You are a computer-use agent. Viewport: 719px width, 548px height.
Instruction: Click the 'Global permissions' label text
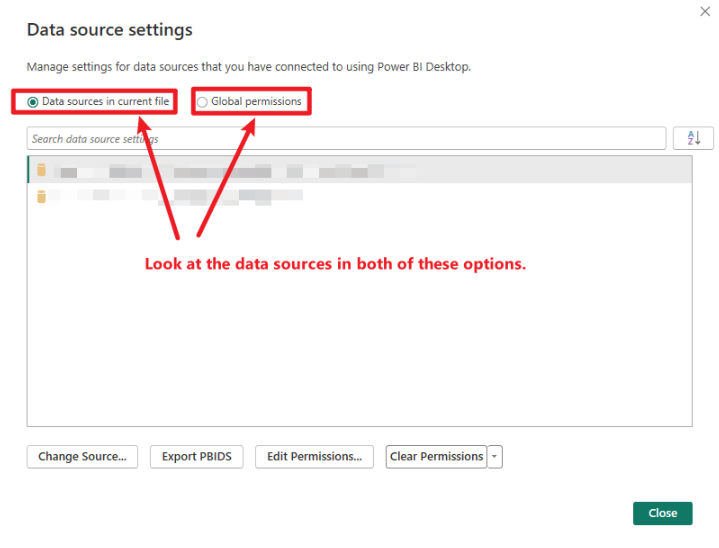[256, 102]
